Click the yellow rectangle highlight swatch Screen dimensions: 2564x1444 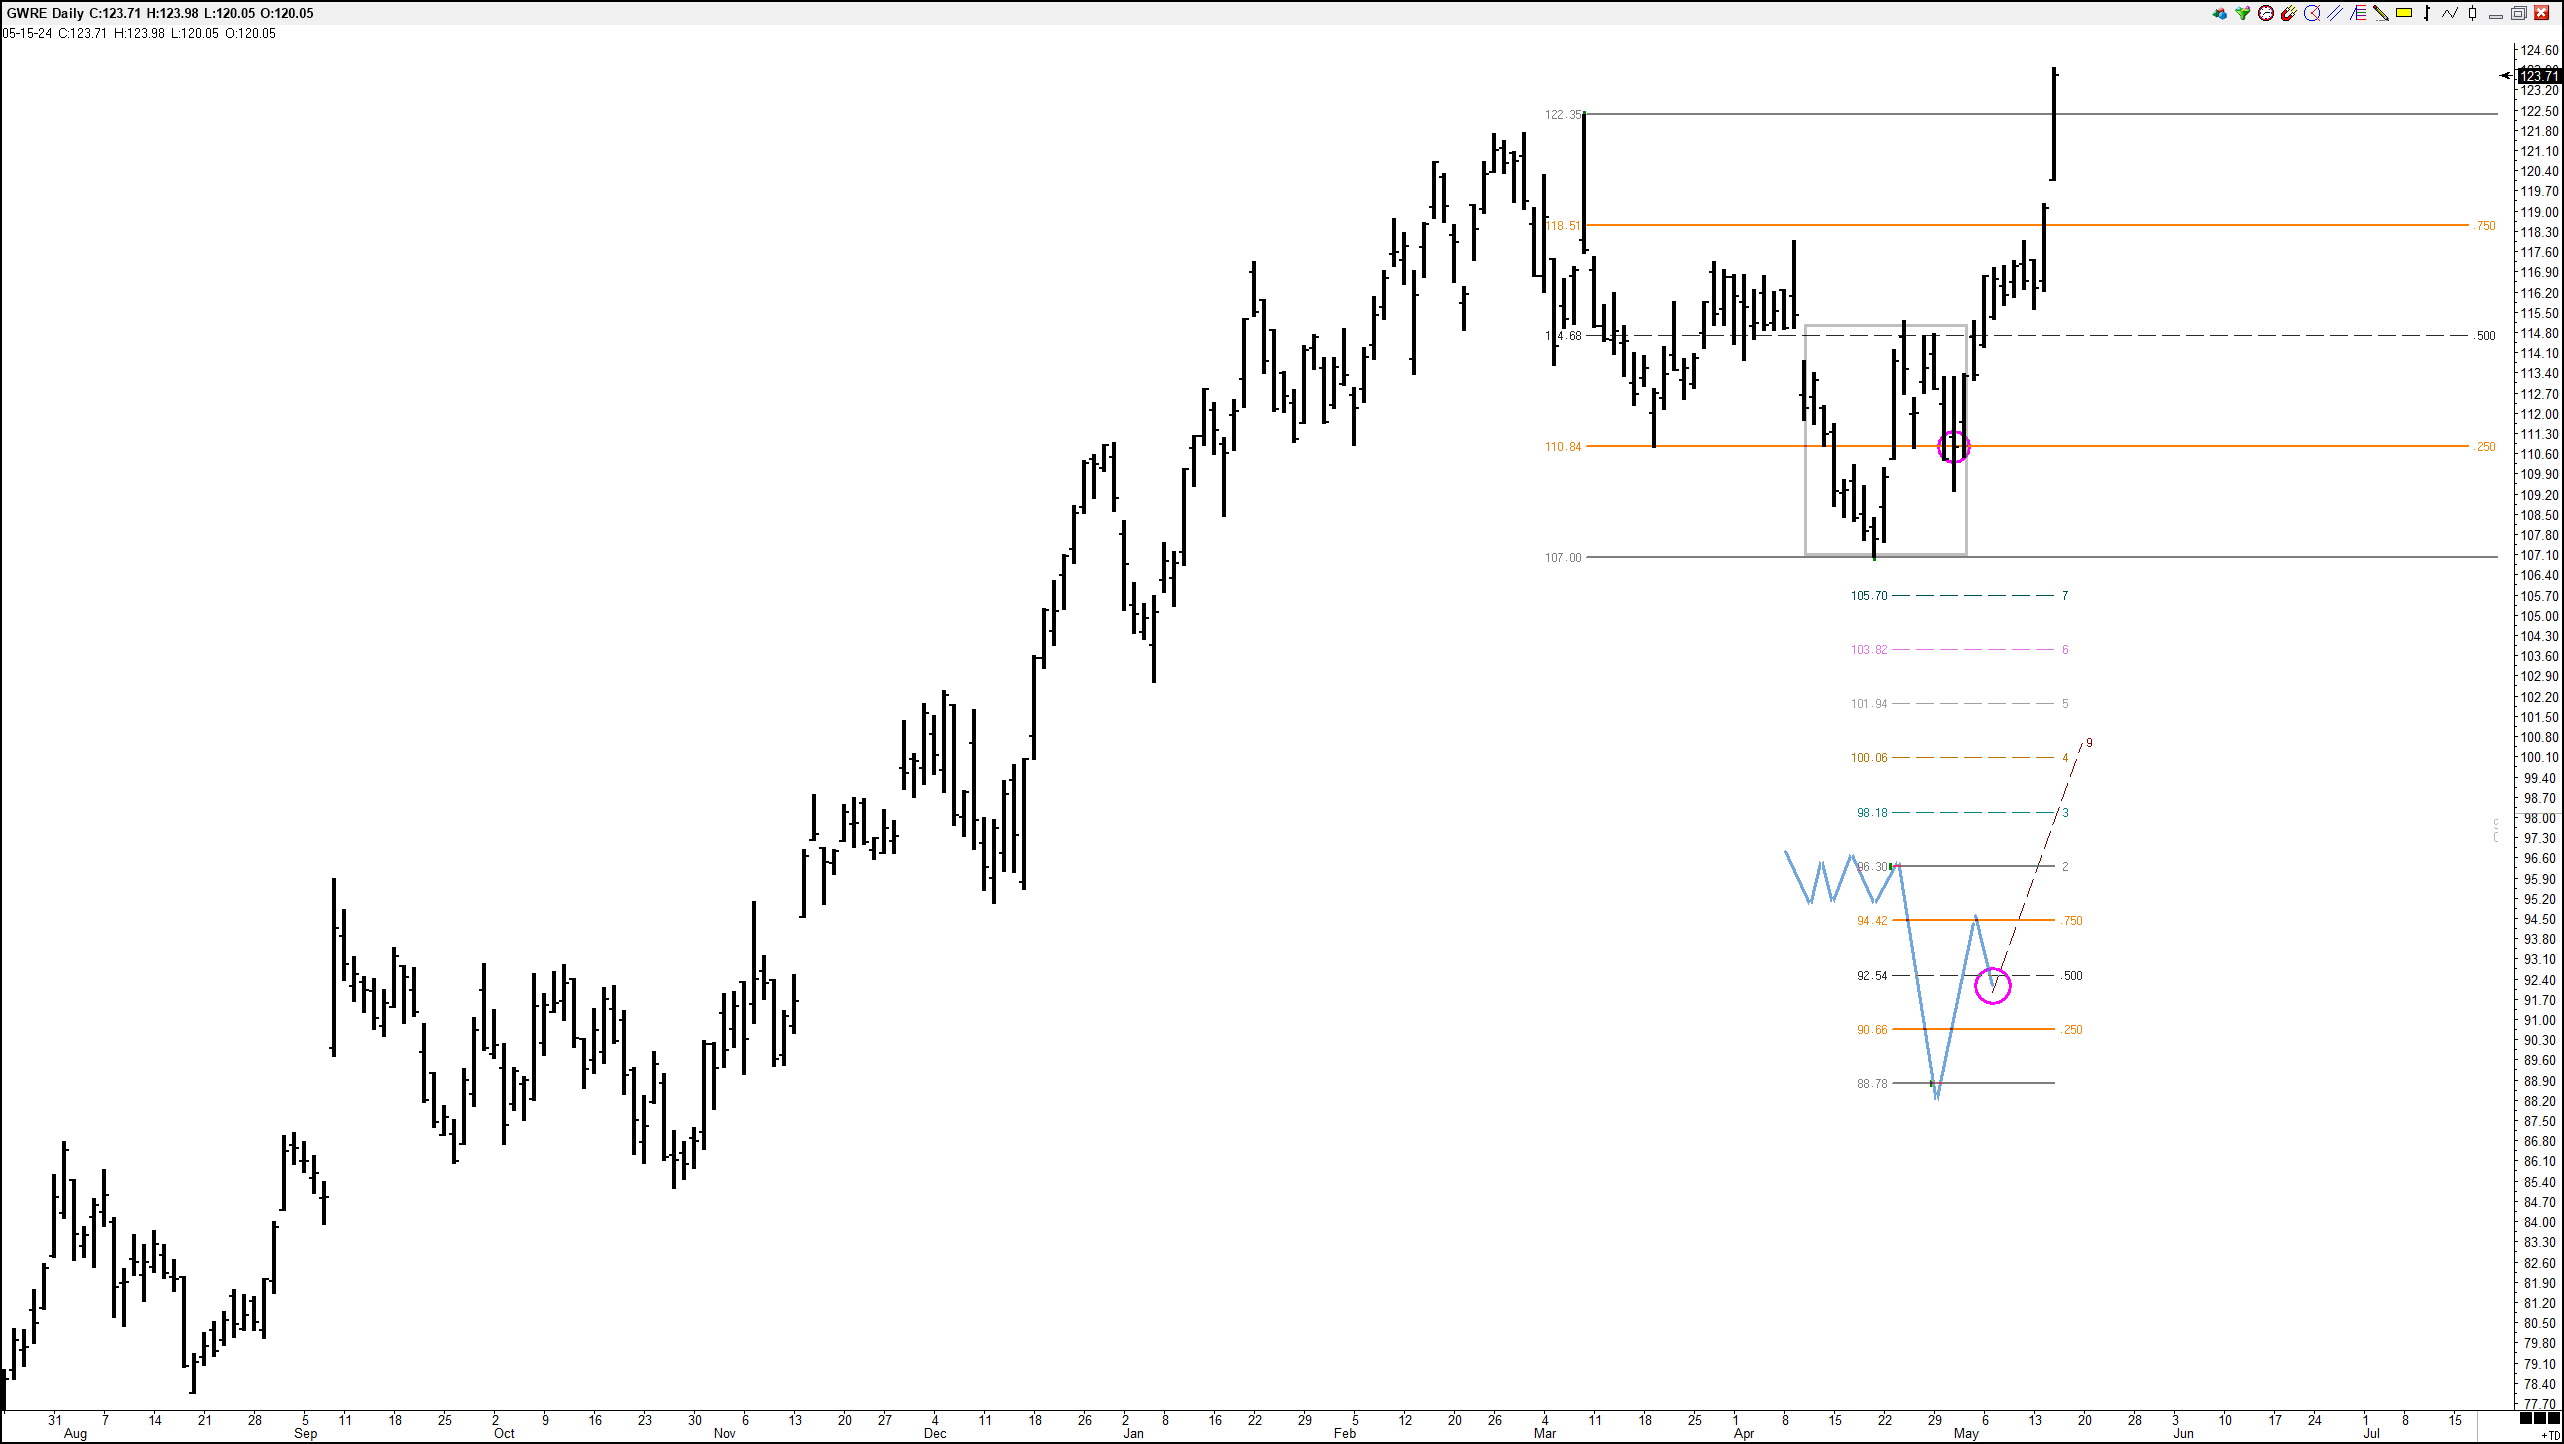click(x=2404, y=13)
